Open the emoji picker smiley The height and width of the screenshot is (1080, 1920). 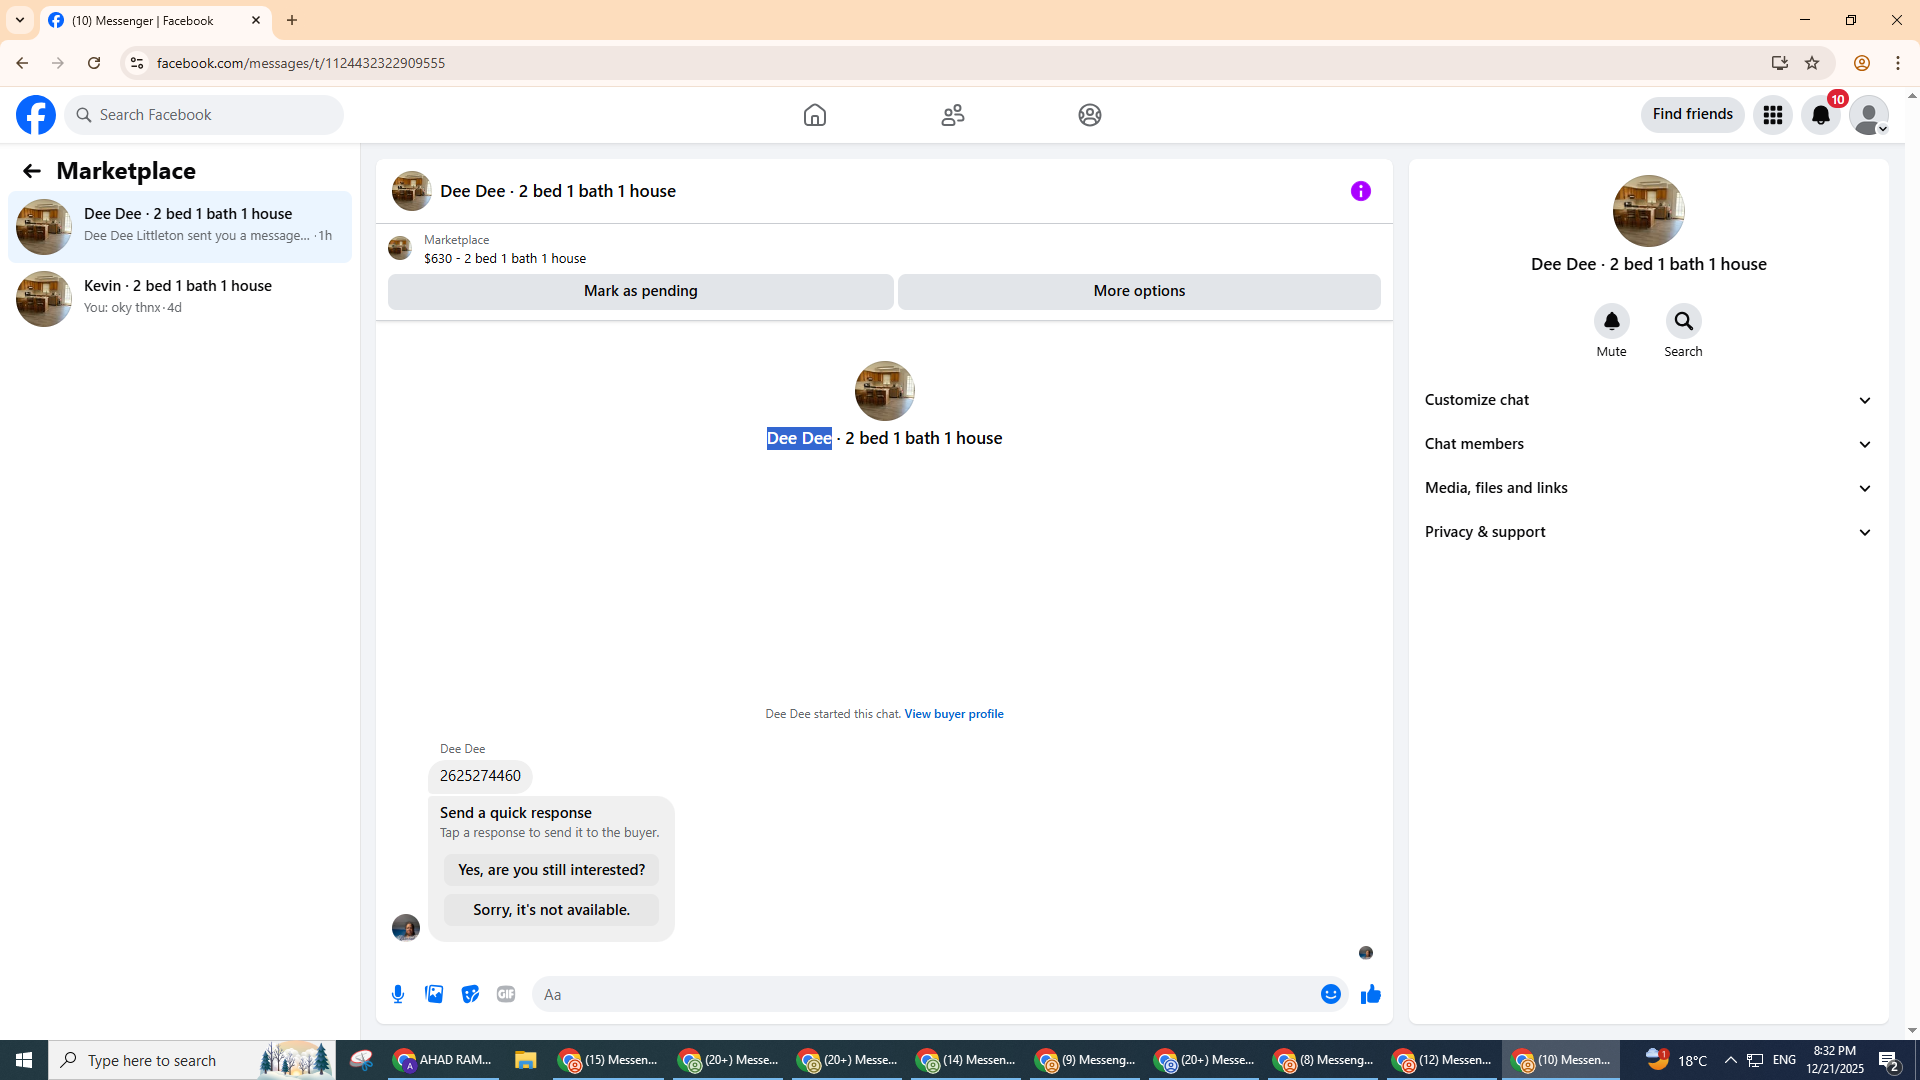pos(1330,994)
